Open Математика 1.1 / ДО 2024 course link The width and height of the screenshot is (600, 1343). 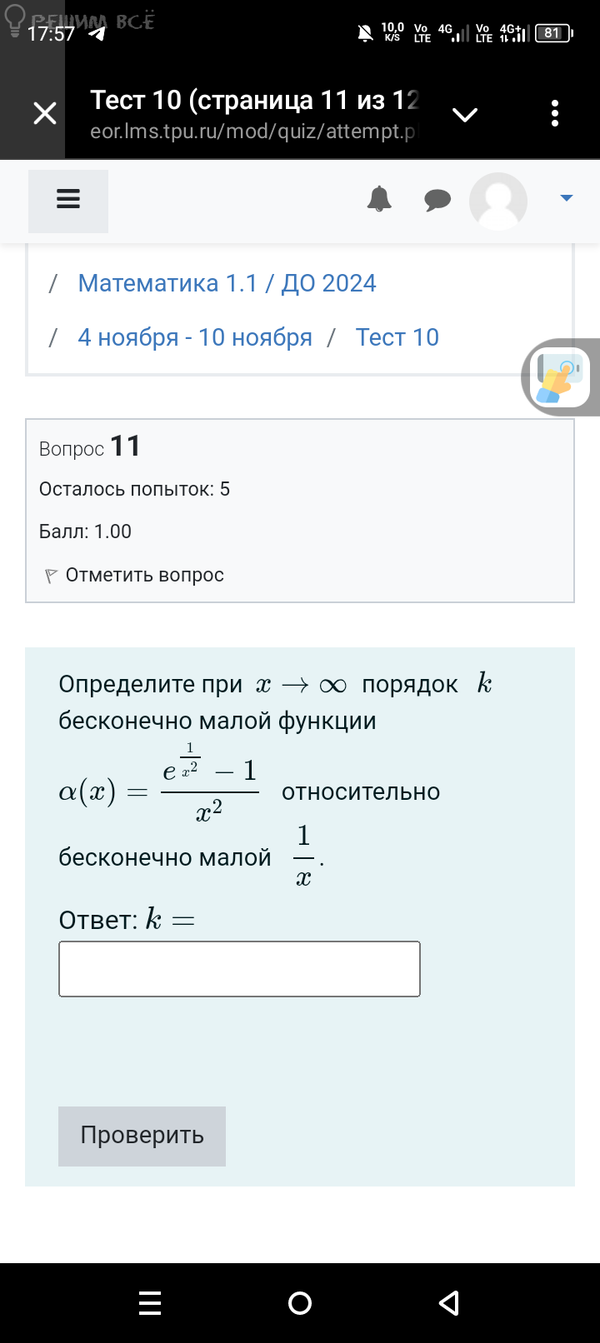click(227, 283)
